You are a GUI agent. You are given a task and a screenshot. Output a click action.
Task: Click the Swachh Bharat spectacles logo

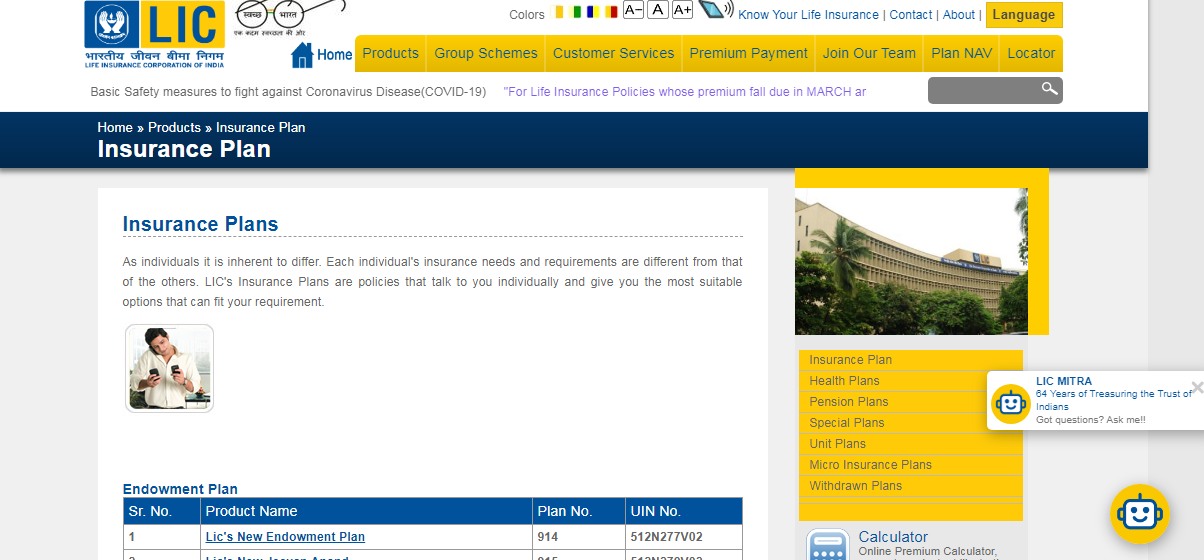[x=288, y=18]
